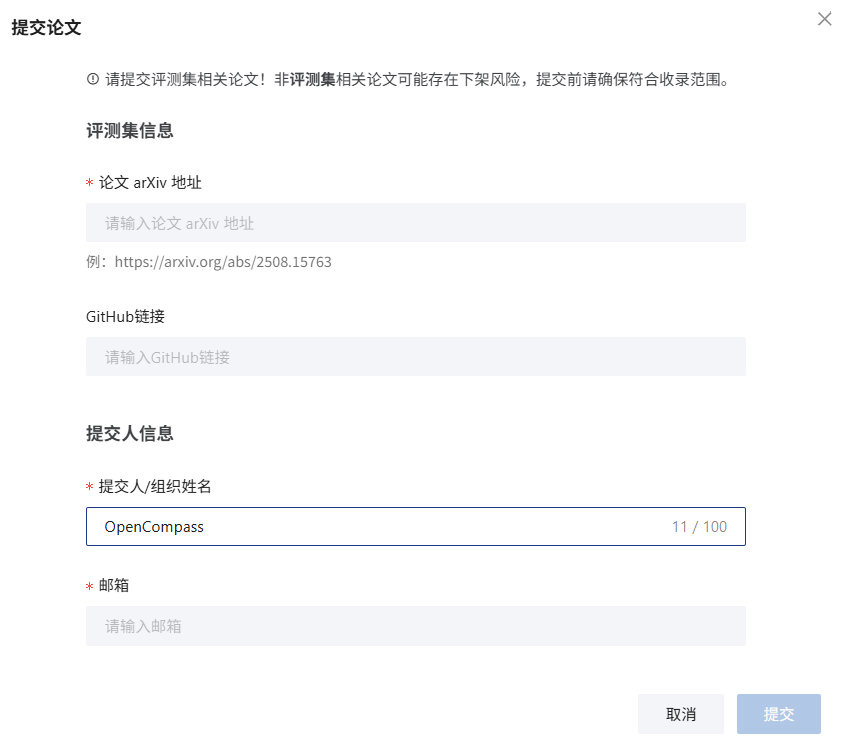Click the 11/100 character counter
The image size is (843, 740).
click(701, 526)
